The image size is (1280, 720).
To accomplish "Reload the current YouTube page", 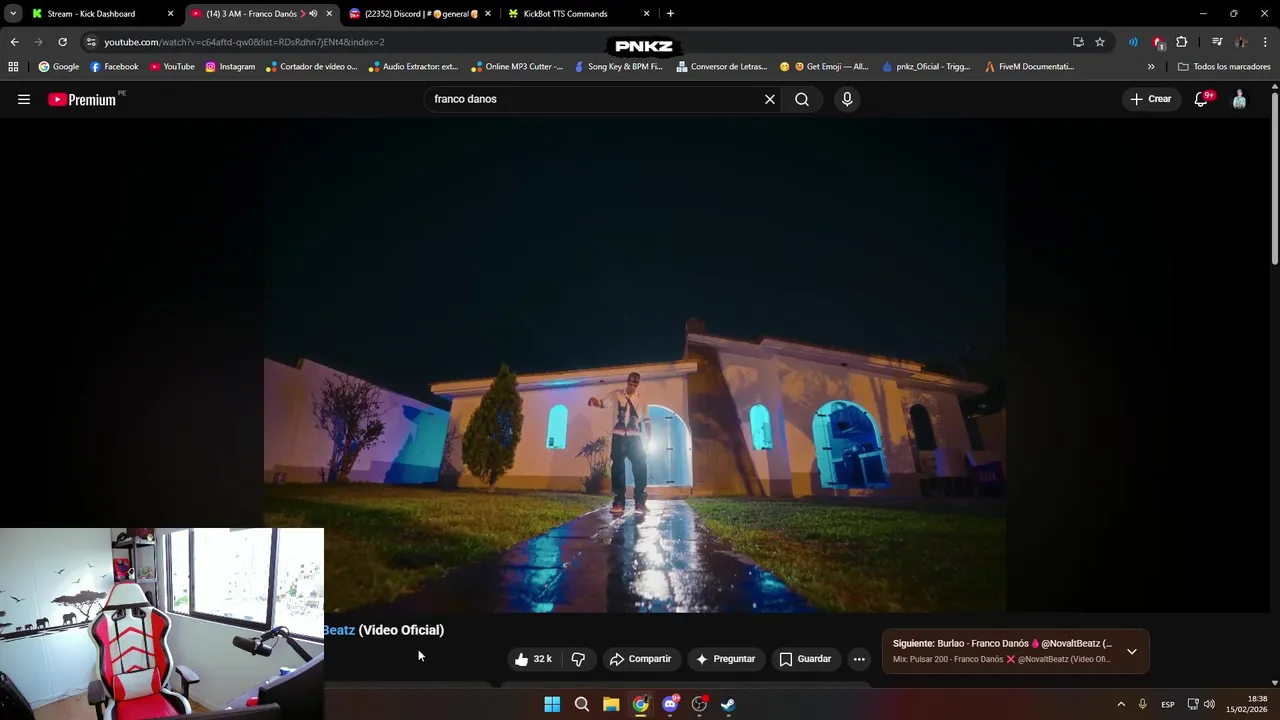I will coord(62,42).
